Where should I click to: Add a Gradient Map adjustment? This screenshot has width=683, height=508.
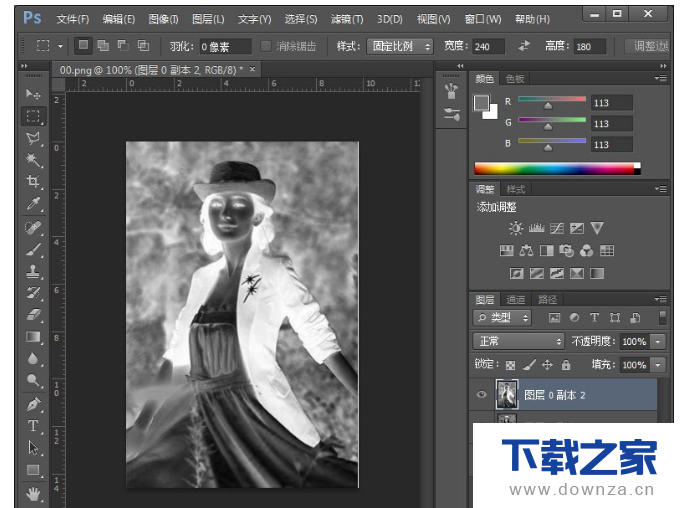click(x=597, y=273)
